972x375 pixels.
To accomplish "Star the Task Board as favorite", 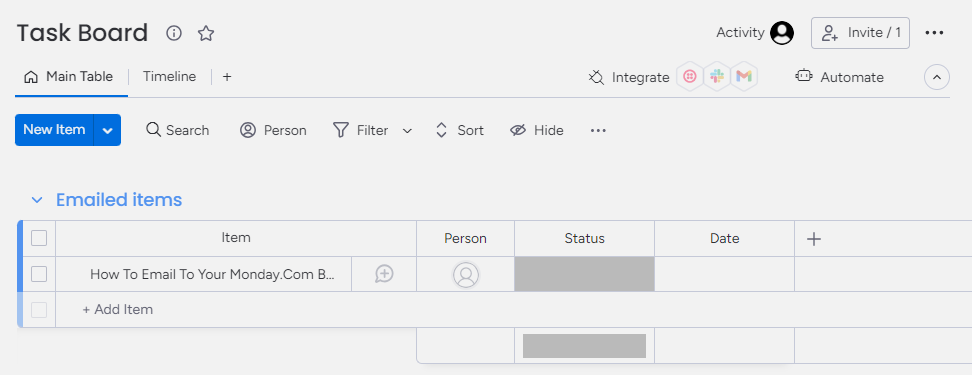I will pos(206,33).
